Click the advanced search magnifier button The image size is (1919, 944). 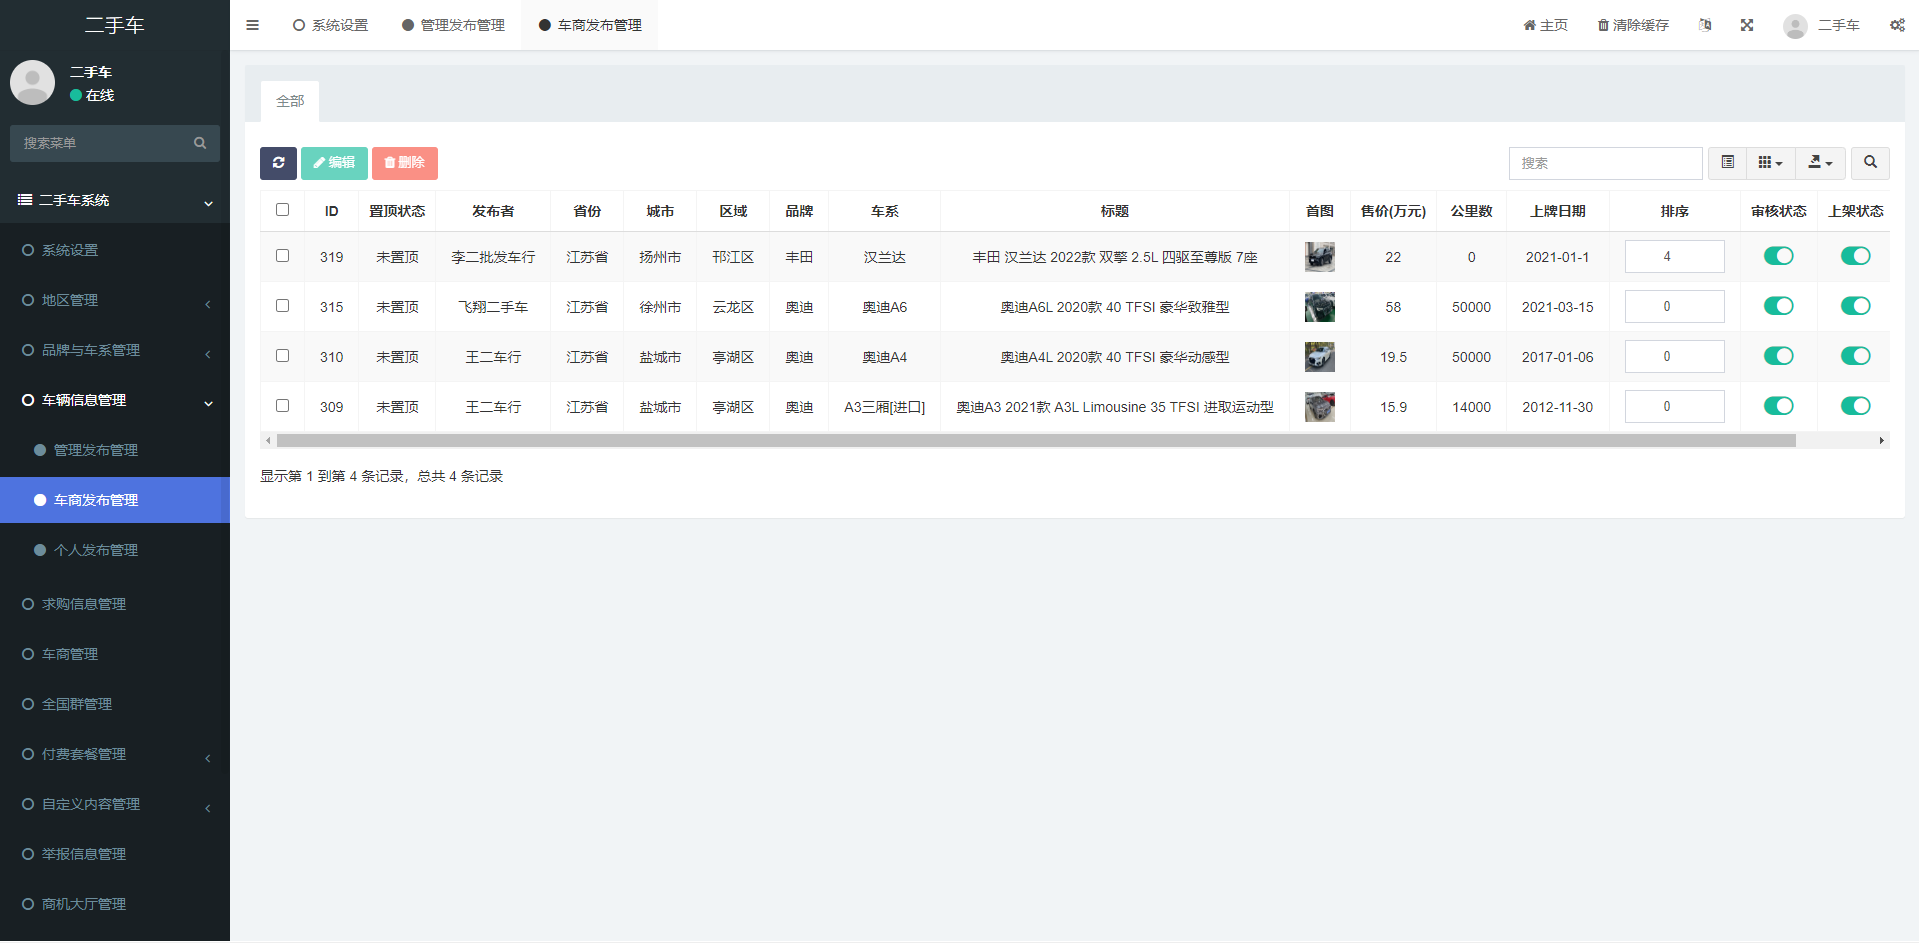1870,163
